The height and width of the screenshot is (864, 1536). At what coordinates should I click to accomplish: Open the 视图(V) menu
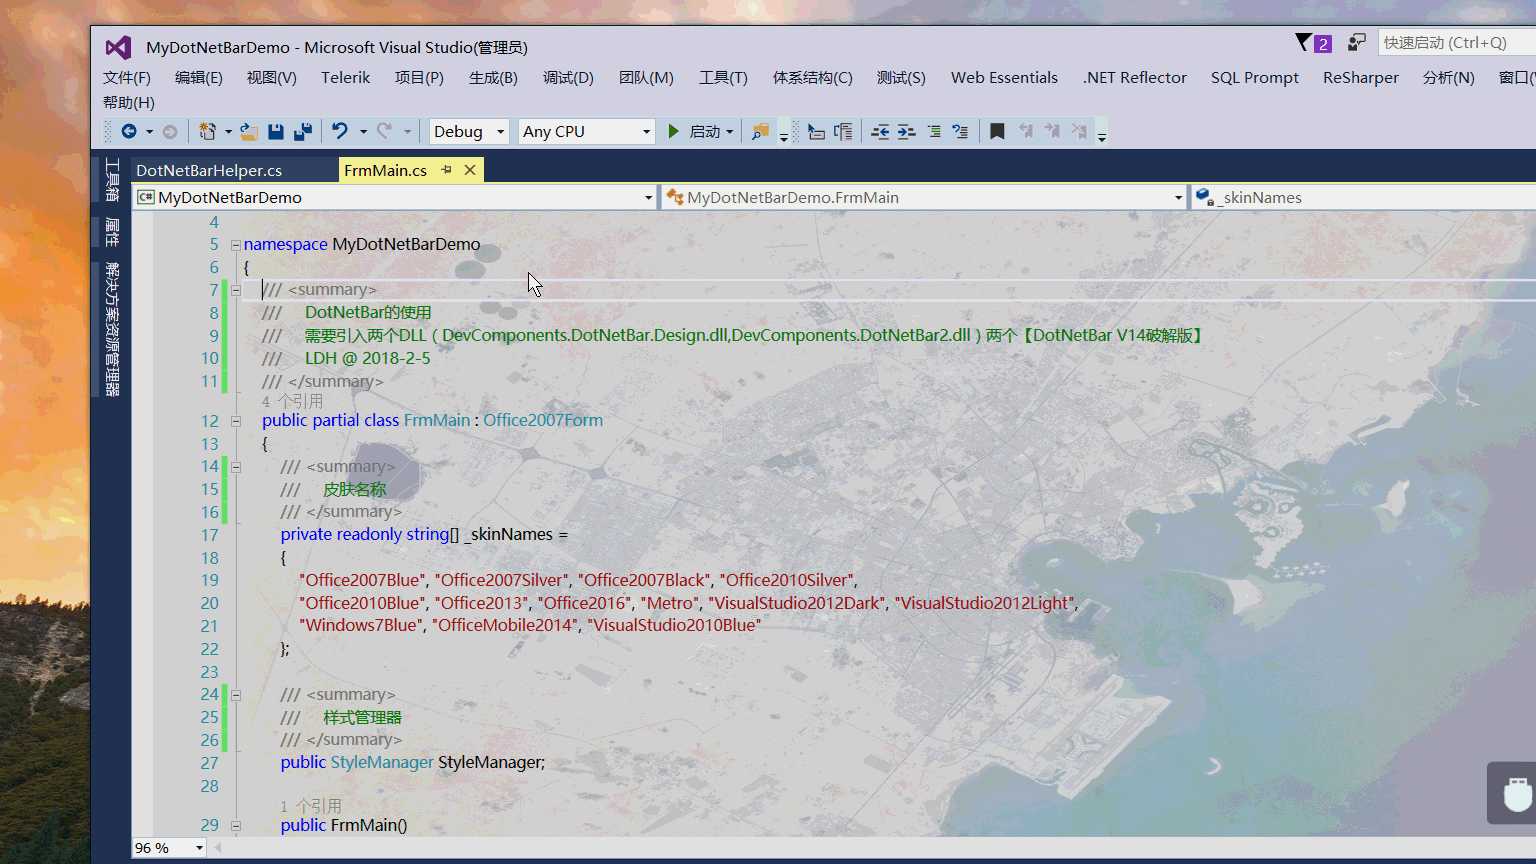272,77
